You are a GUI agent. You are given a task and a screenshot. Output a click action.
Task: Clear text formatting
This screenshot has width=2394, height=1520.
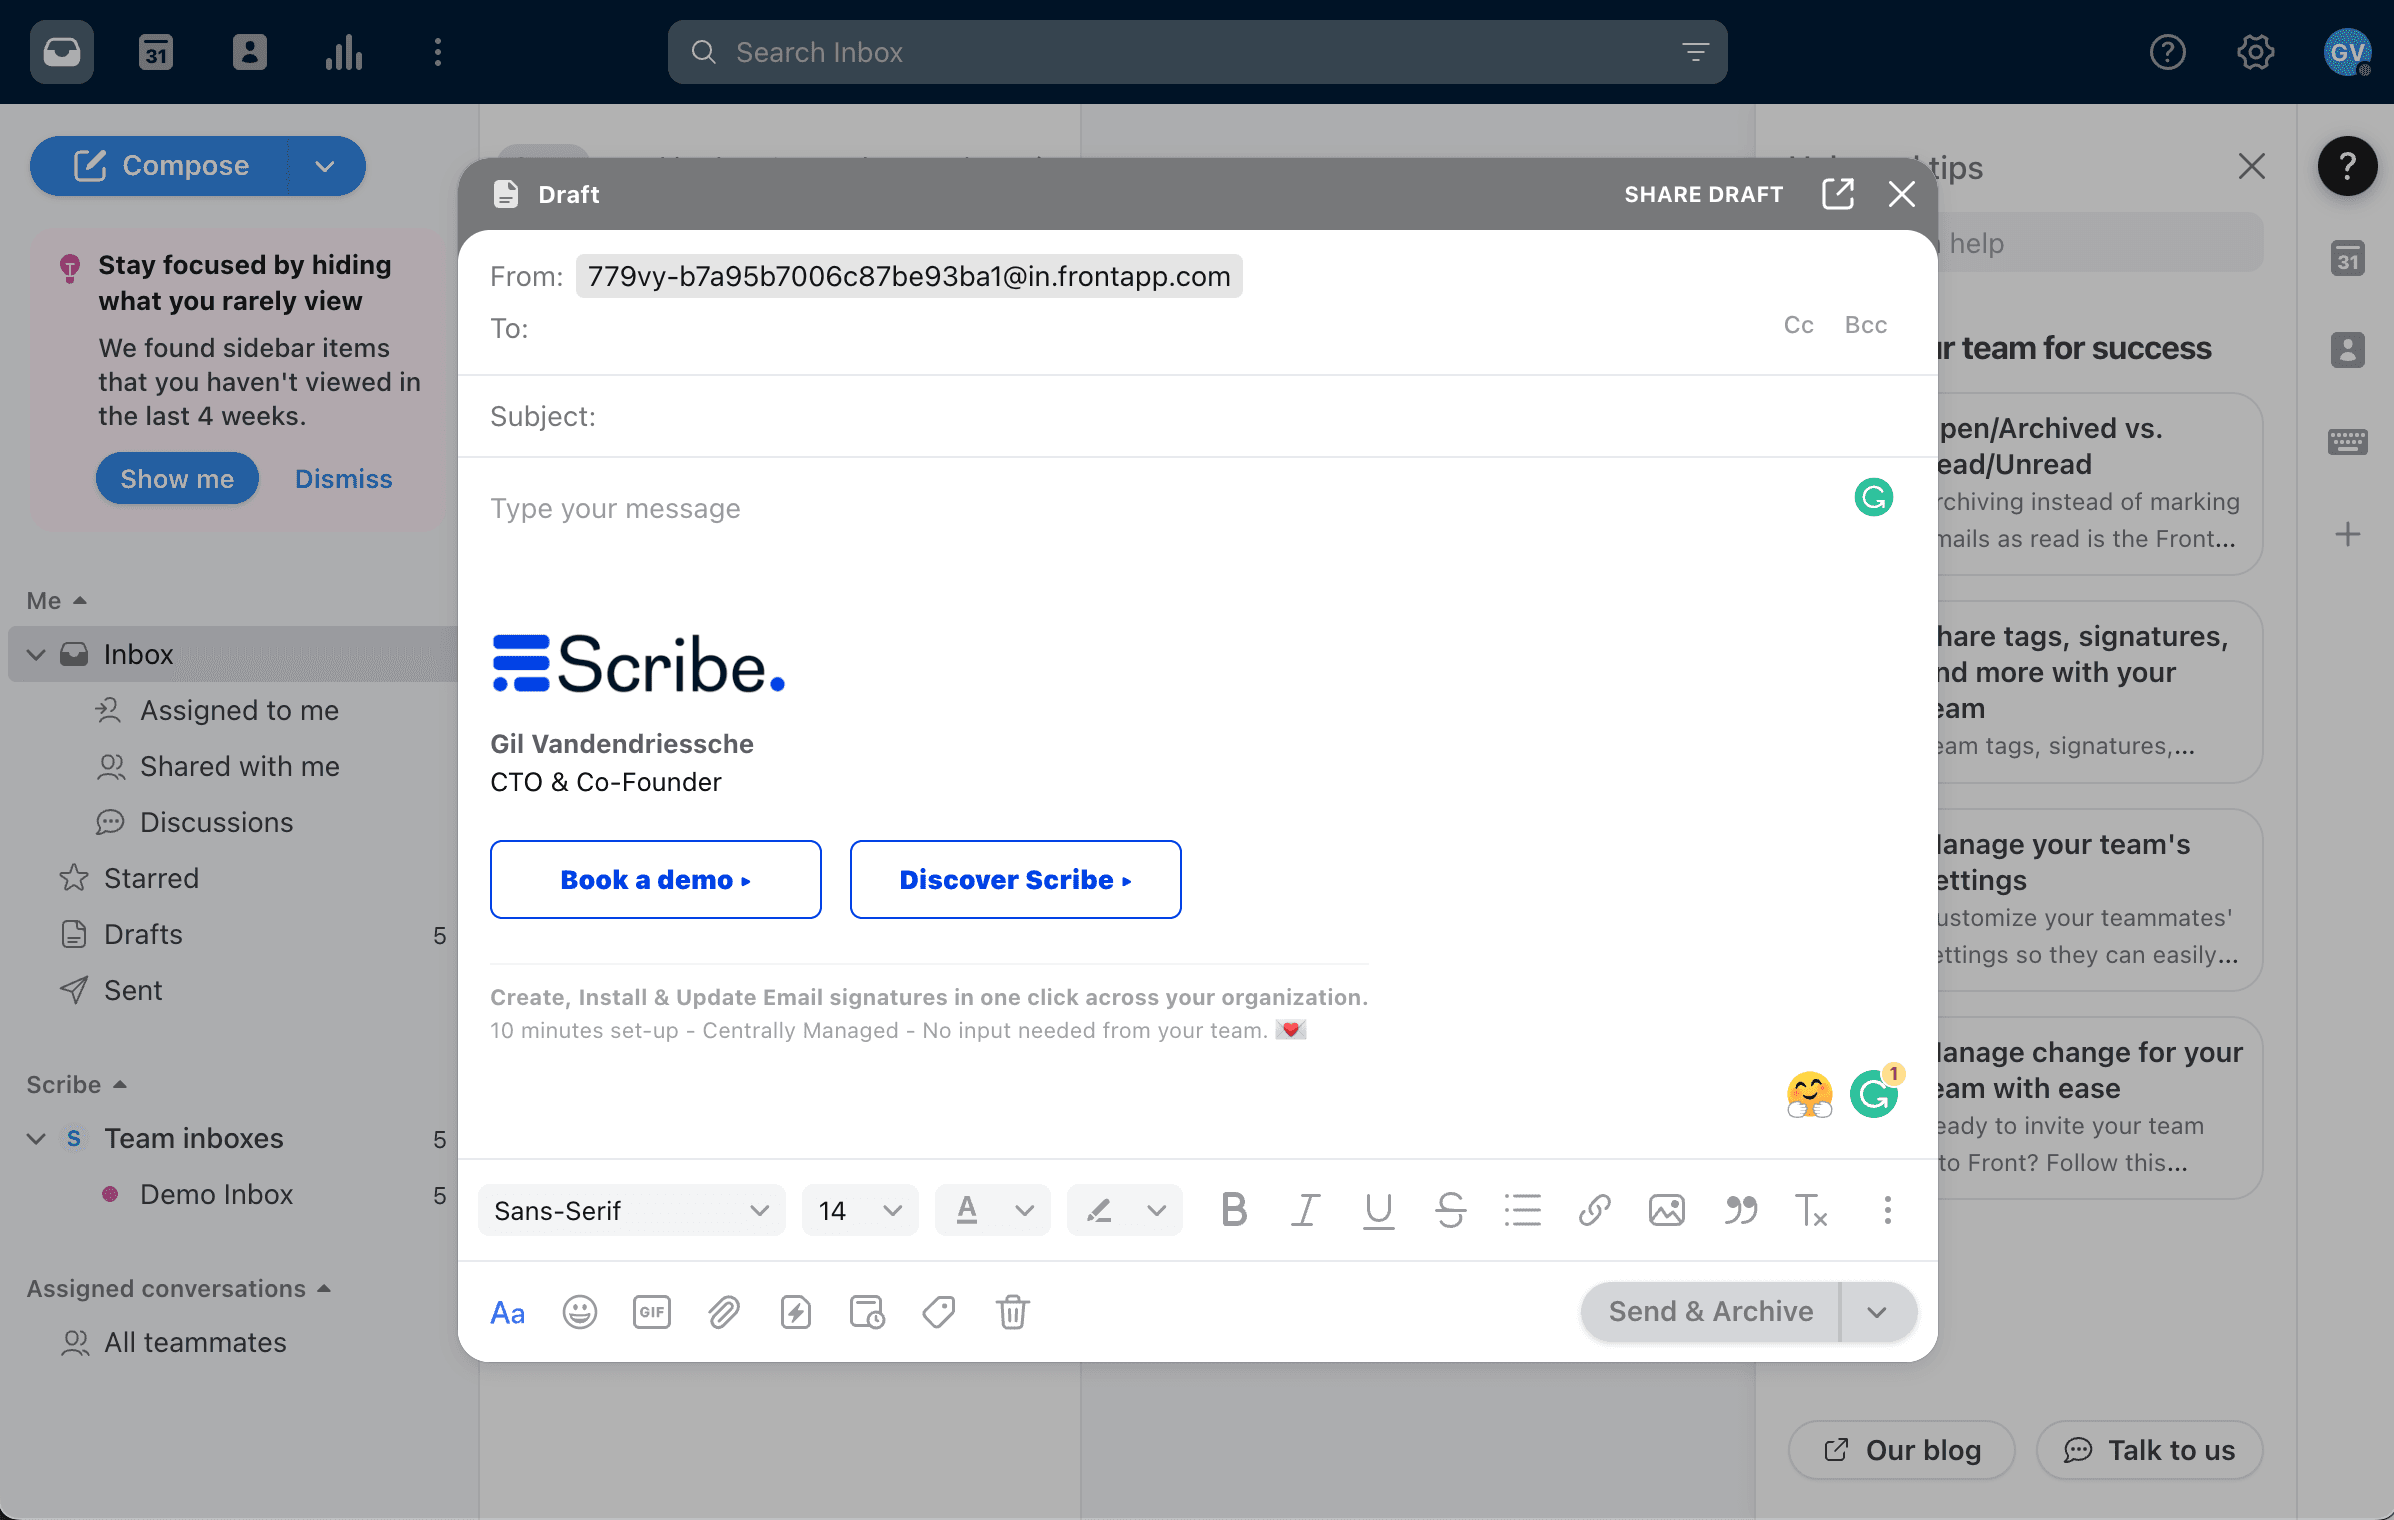tap(1812, 1210)
